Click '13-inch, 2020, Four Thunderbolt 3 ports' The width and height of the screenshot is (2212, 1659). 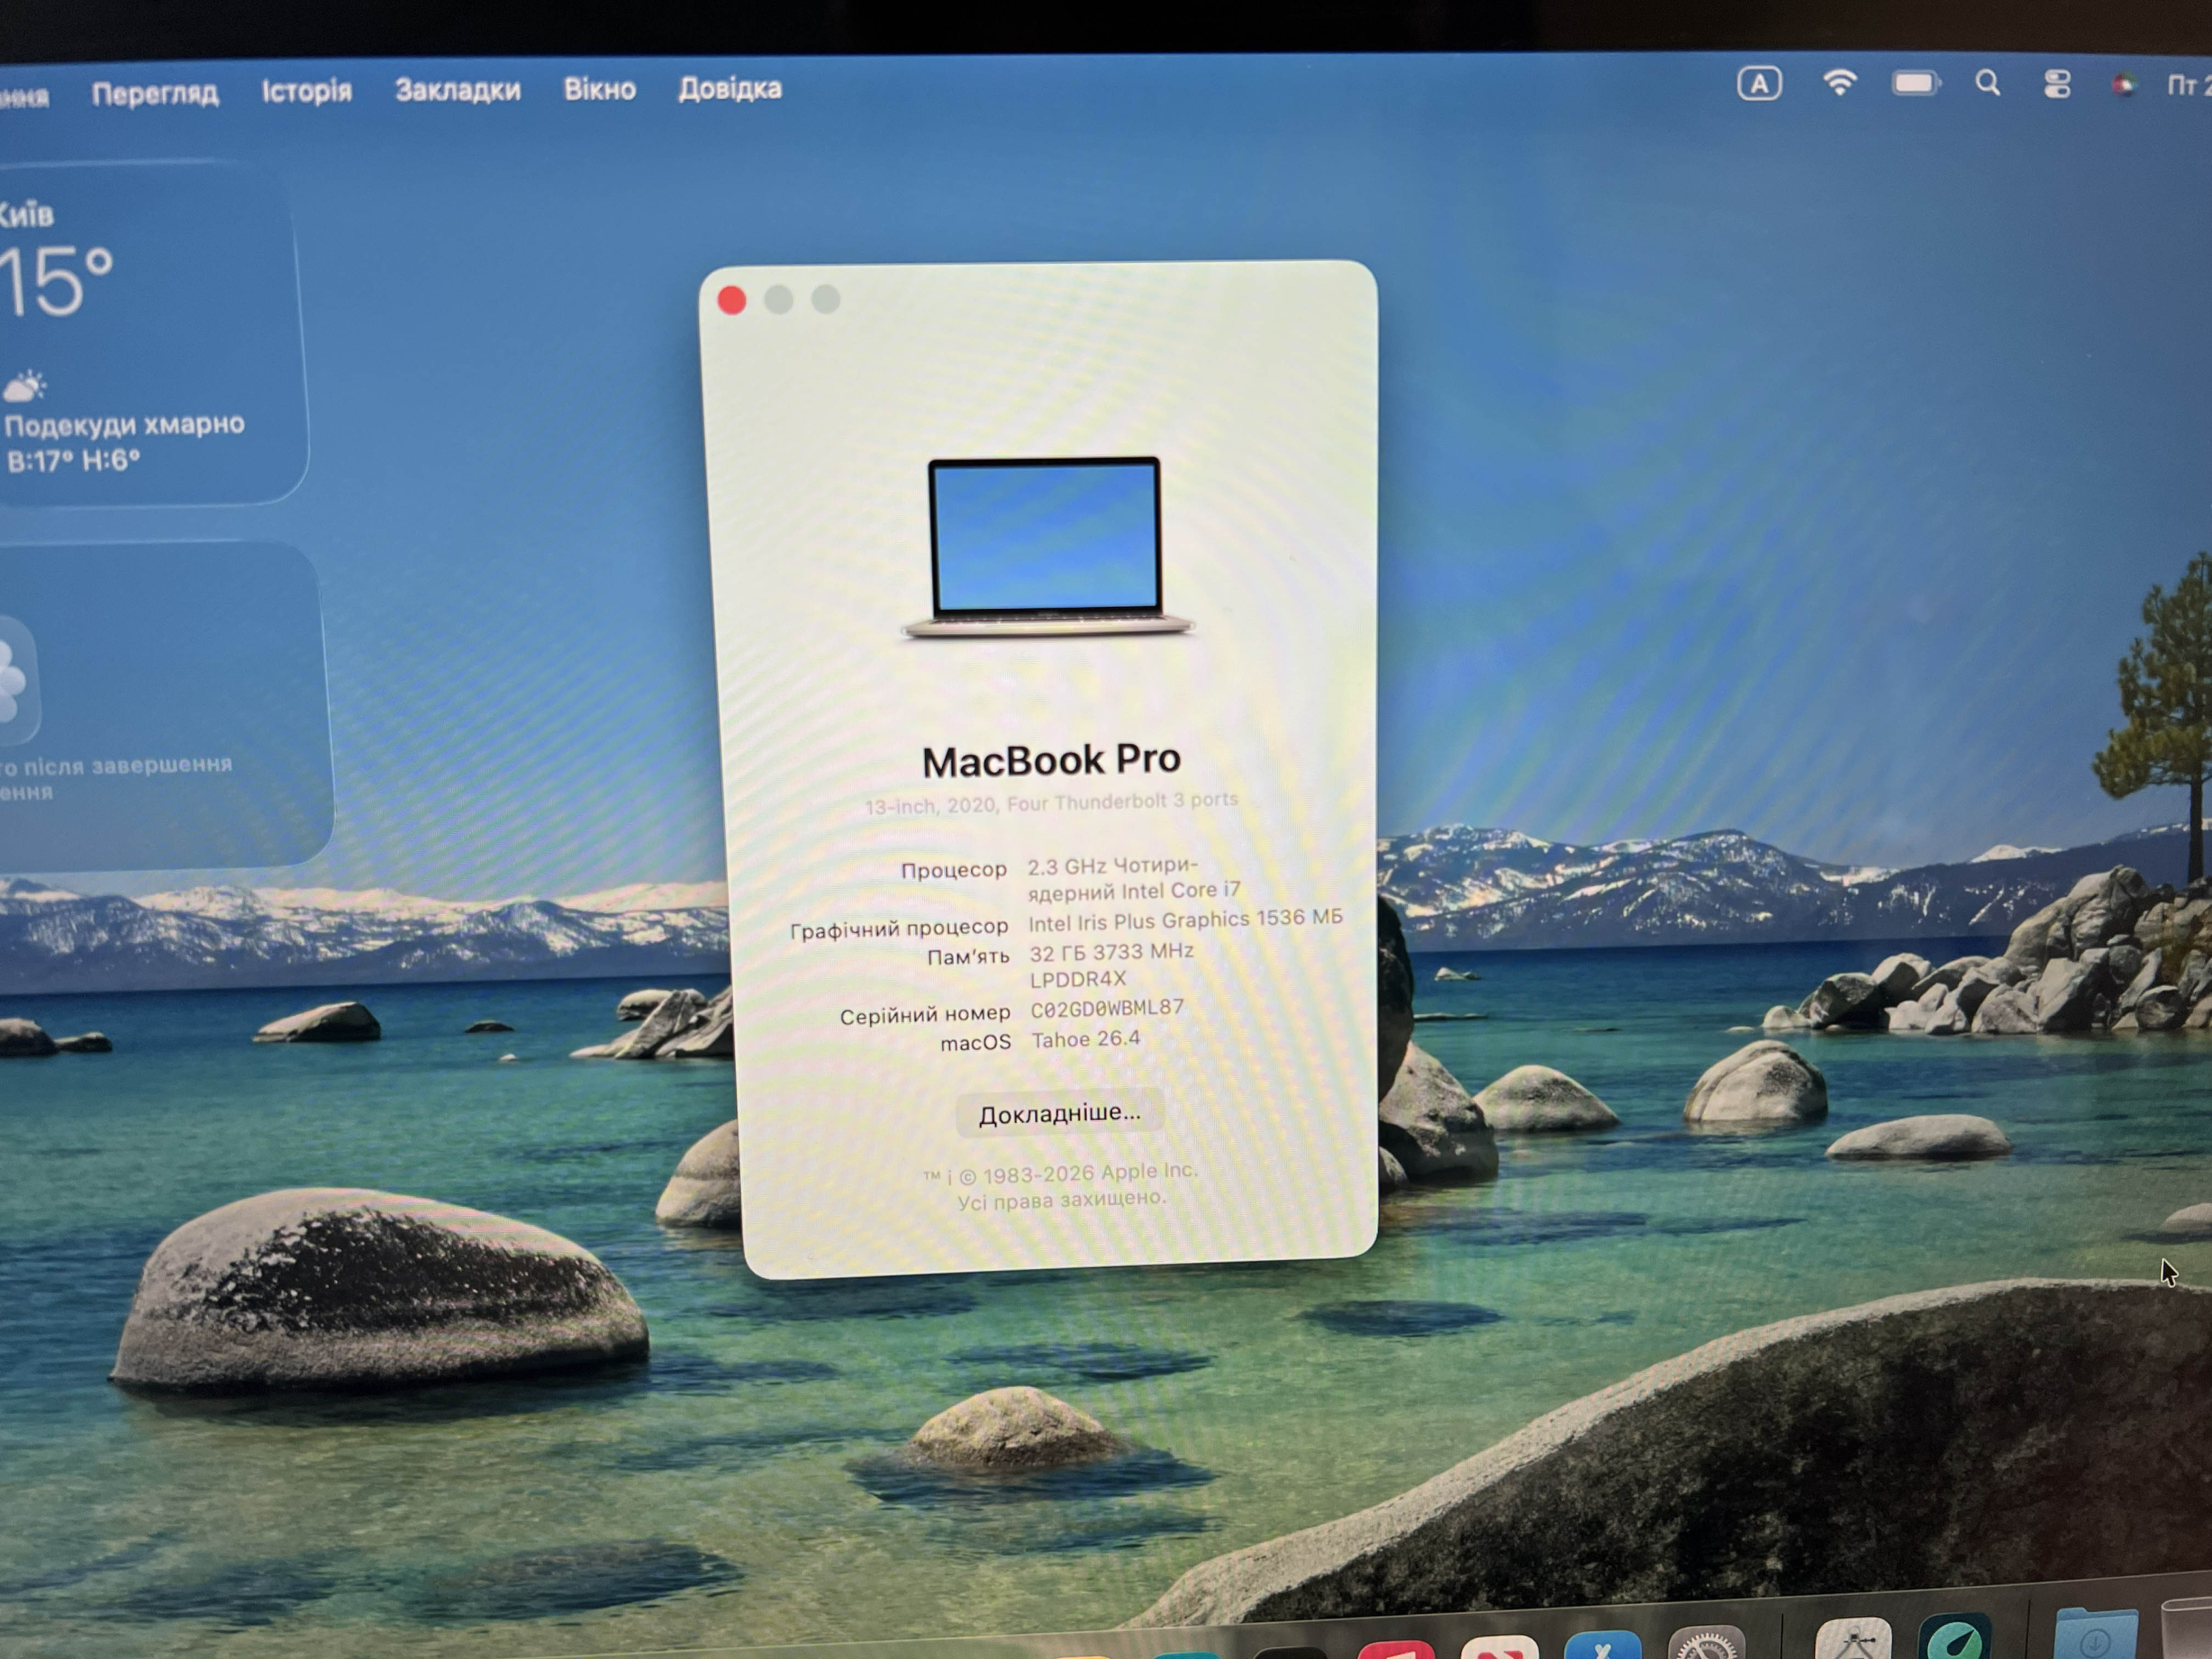[x=1051, y=803]
